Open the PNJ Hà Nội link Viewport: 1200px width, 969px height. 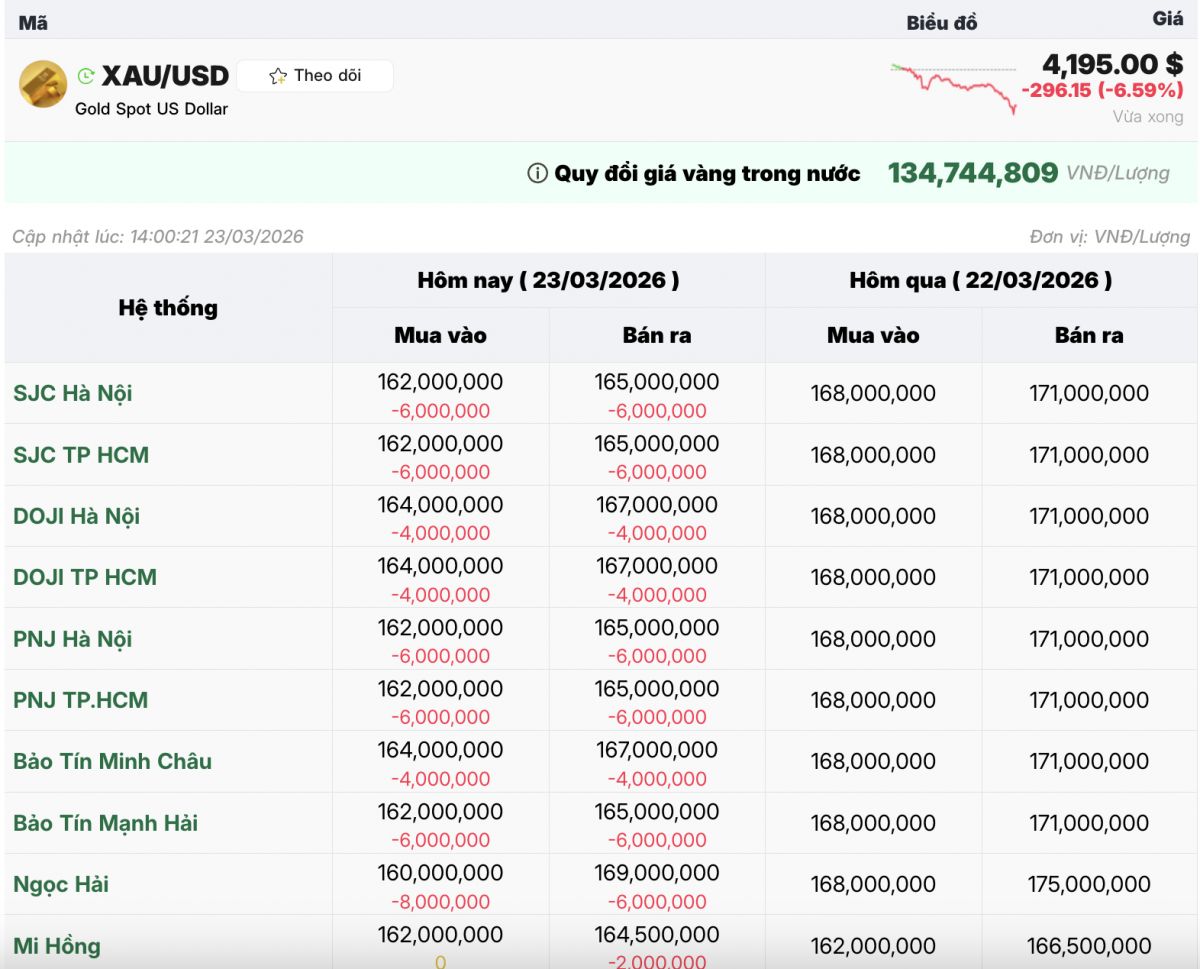tap(73, 639)
